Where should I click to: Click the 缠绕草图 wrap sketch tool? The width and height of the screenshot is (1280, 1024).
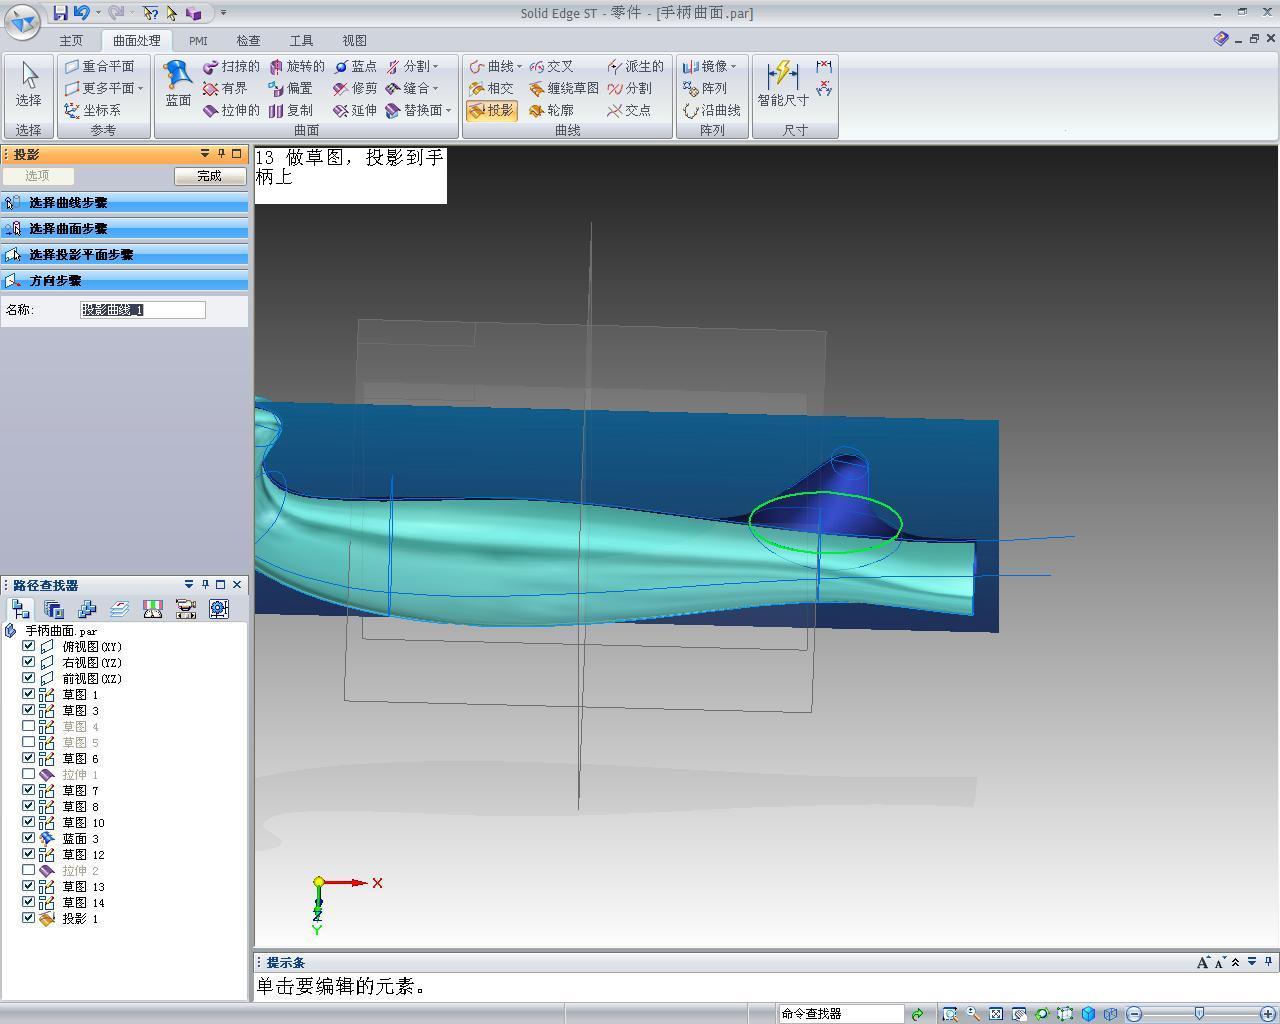pos(564,88)
